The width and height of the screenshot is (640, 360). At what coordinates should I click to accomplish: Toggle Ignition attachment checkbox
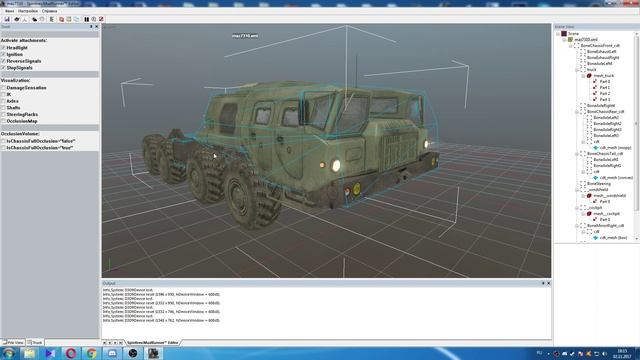coord(3,54)
